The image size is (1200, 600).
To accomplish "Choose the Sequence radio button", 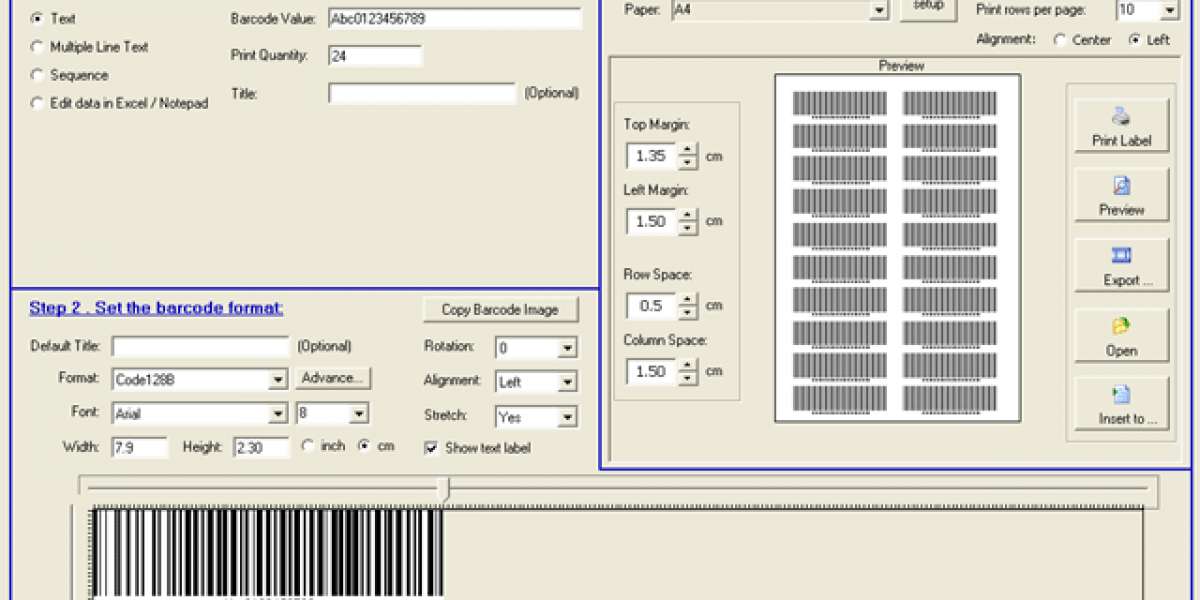I will point(37,75).
